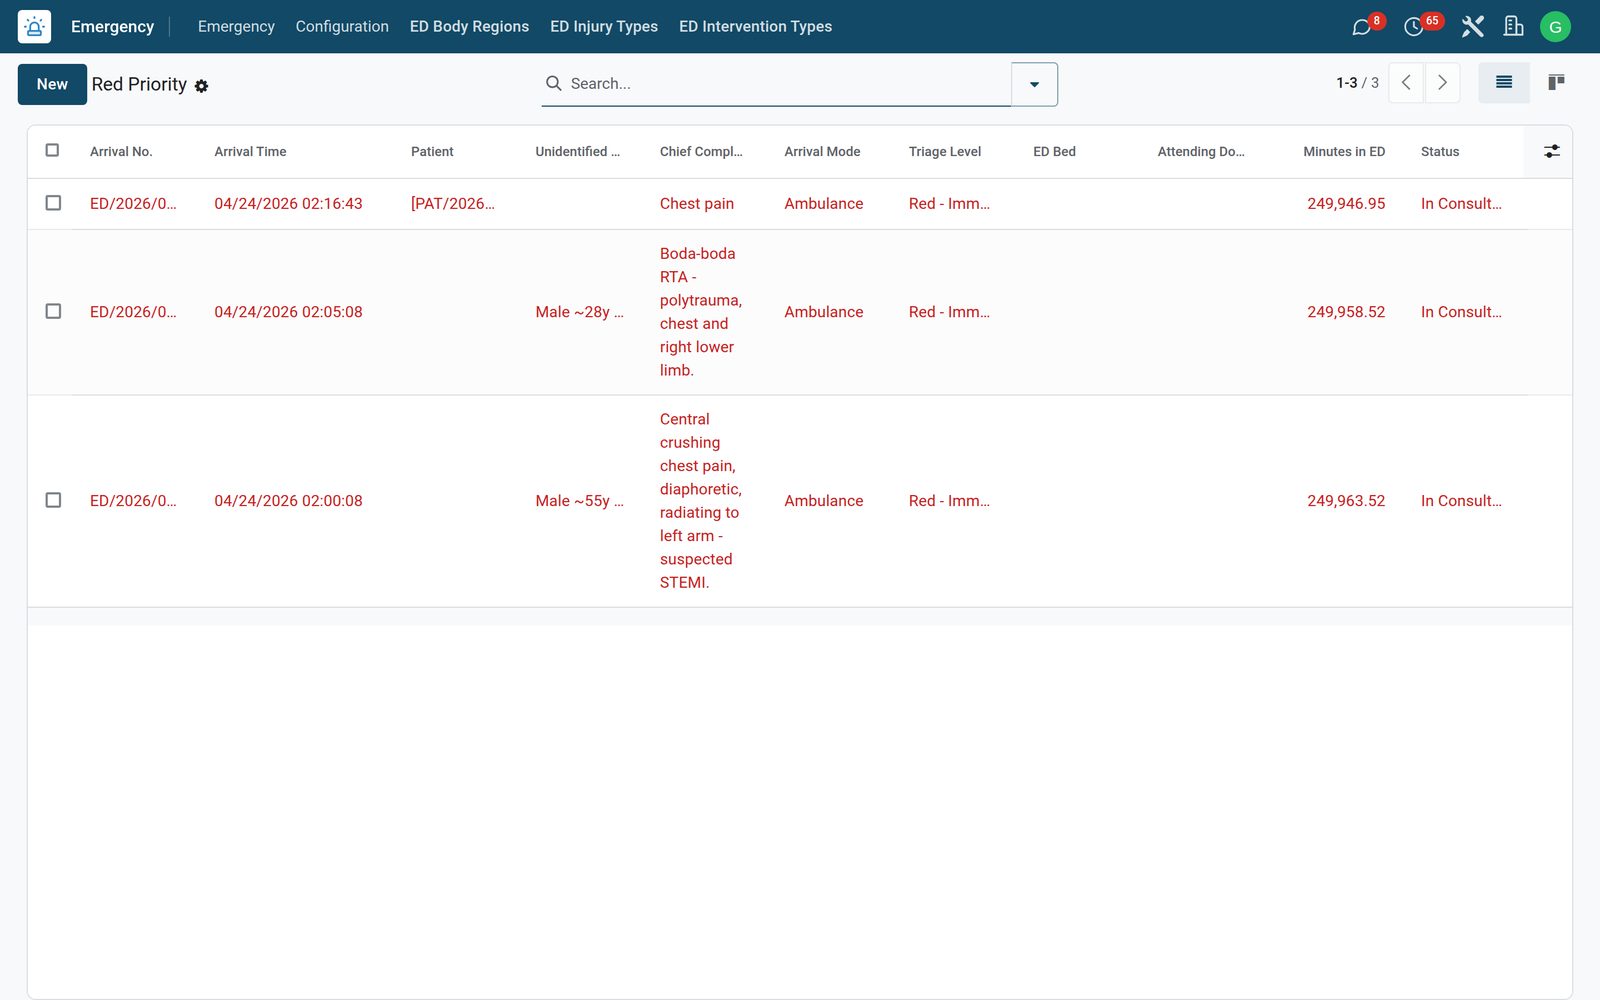Click the 1-3 / 3 pager counter
Image resolution: width=1600 pixels, height=1000 pixels.
click(x=1357, y=83)
